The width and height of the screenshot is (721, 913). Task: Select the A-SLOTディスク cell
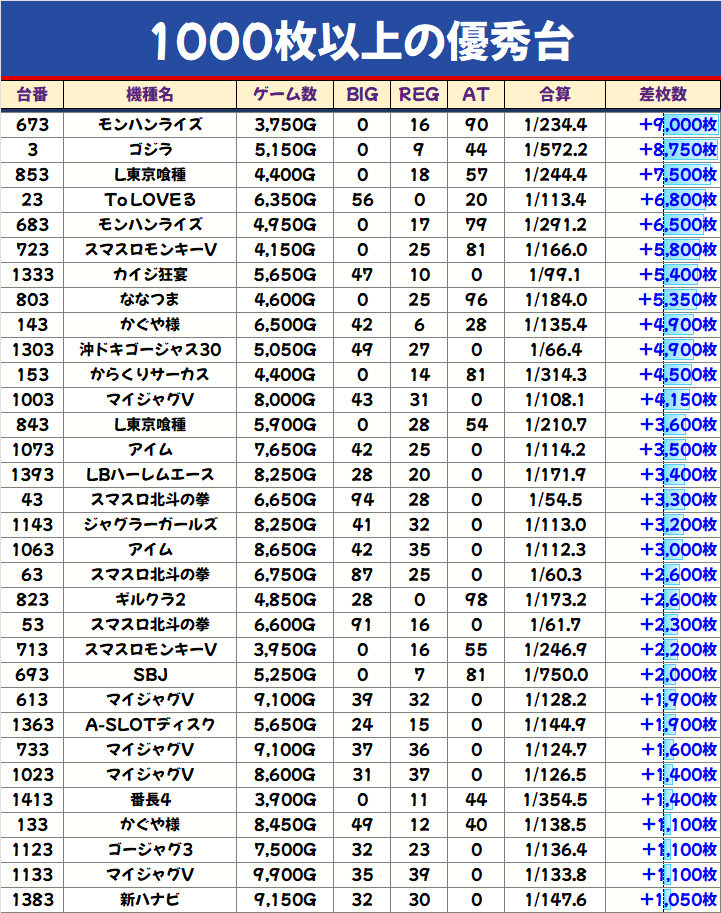150,726
